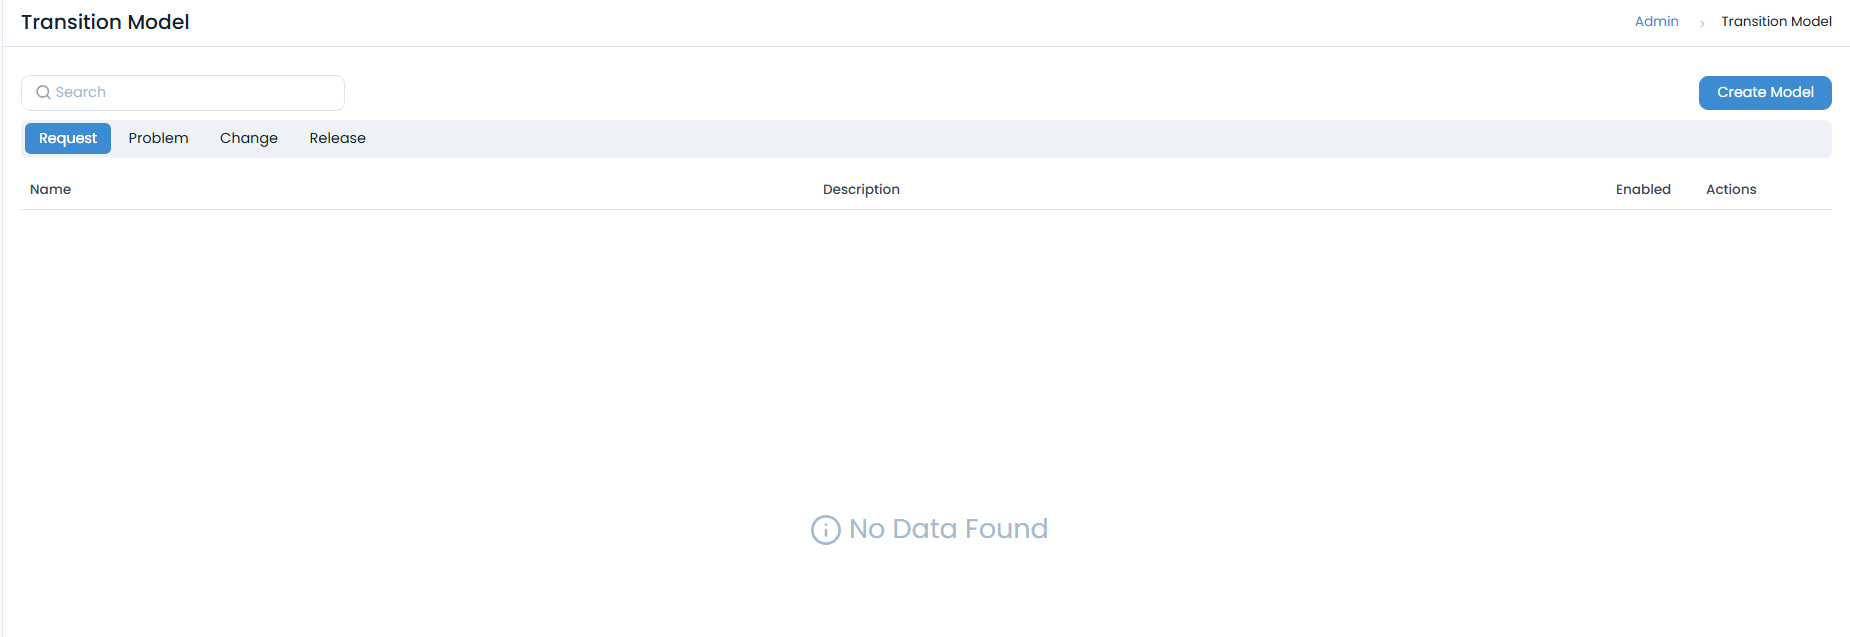The width and height of the screenshot is (1850, 637).
Task: Switch to the Change tab
Action: (249, 138)
